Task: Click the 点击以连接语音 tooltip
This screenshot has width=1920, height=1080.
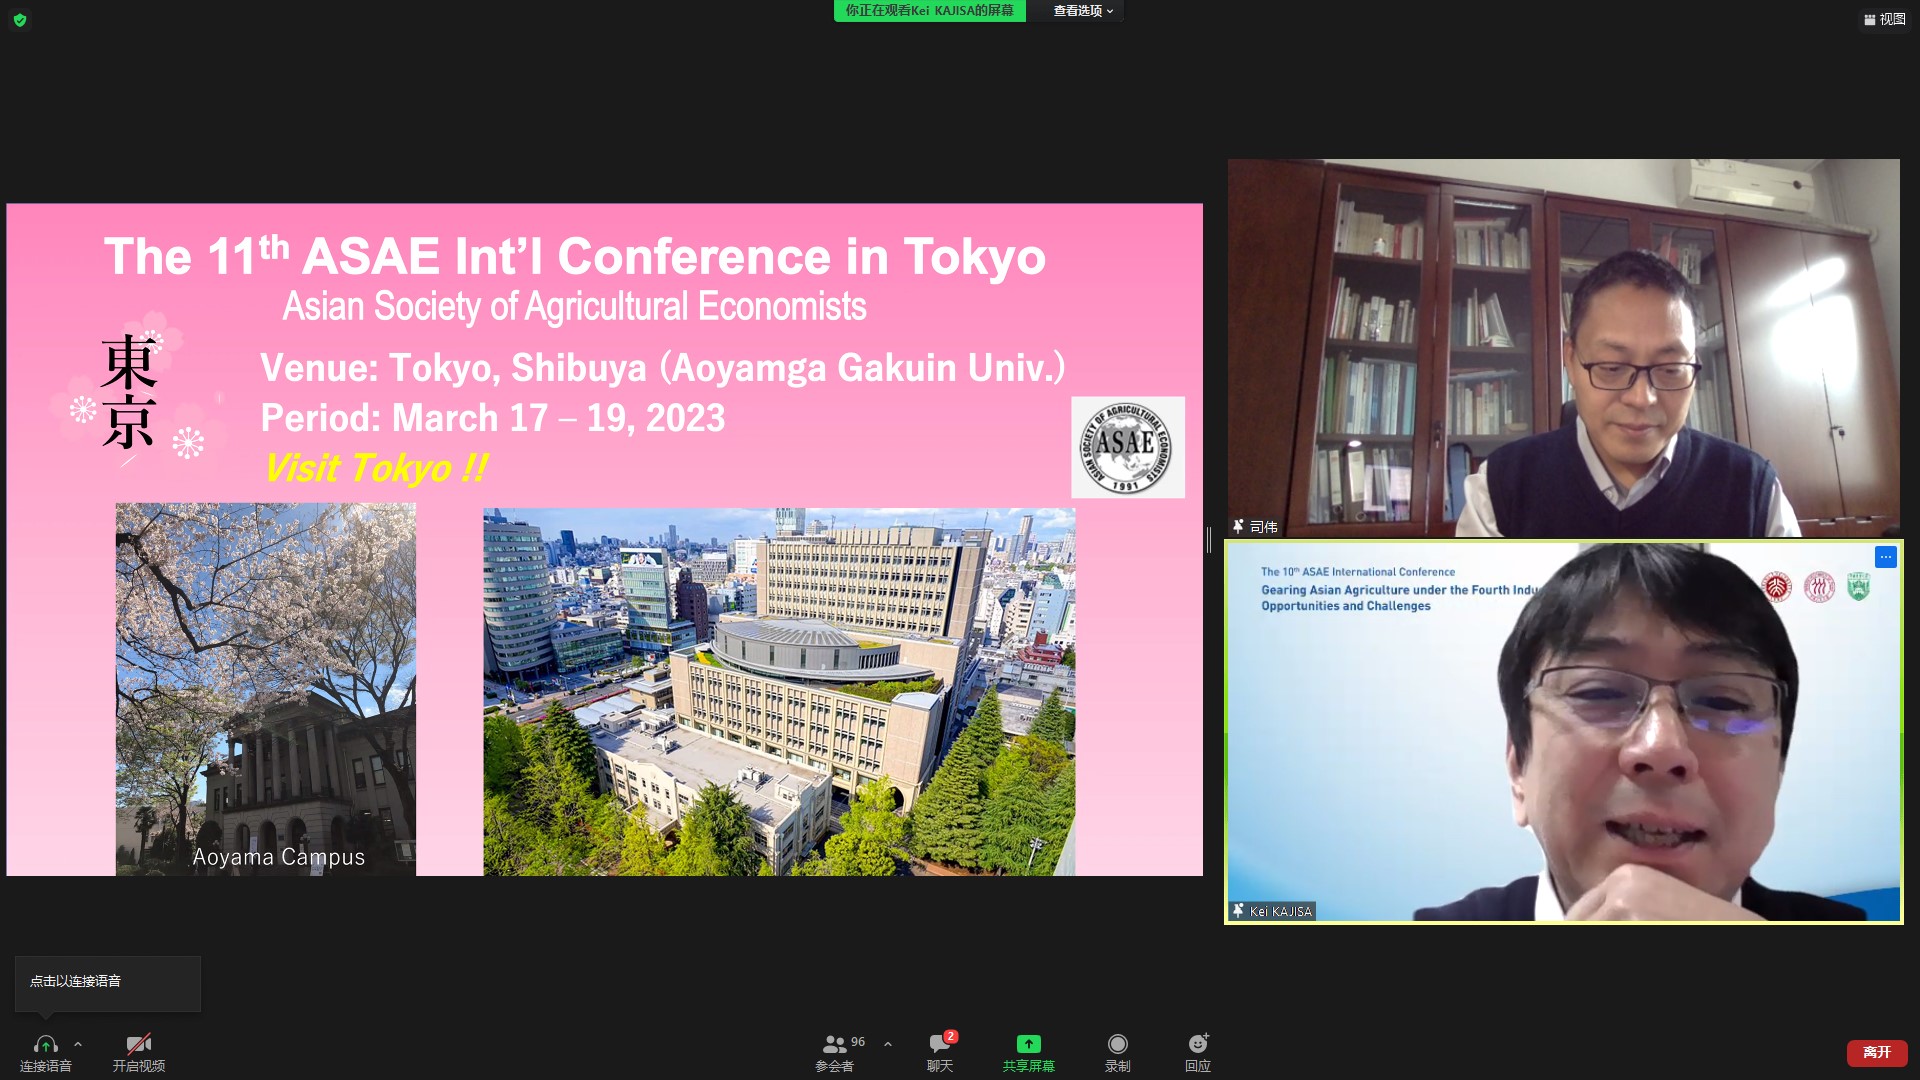Action: click(x=107, y=983)
